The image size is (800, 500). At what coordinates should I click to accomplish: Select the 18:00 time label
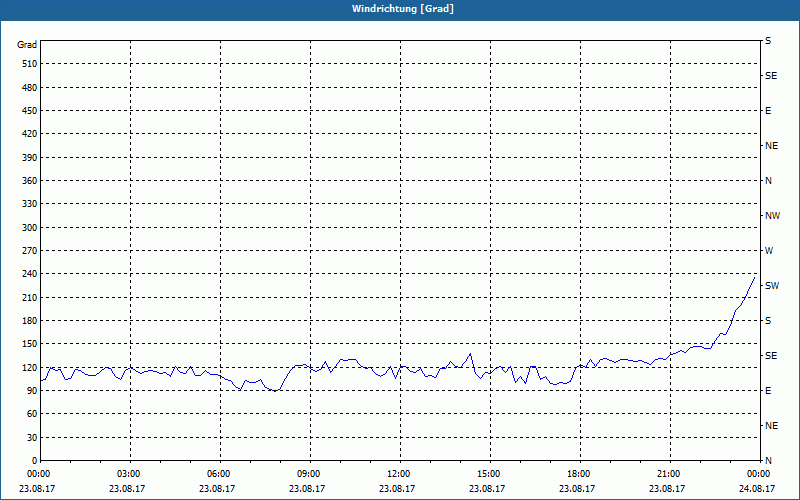point(578,474)
